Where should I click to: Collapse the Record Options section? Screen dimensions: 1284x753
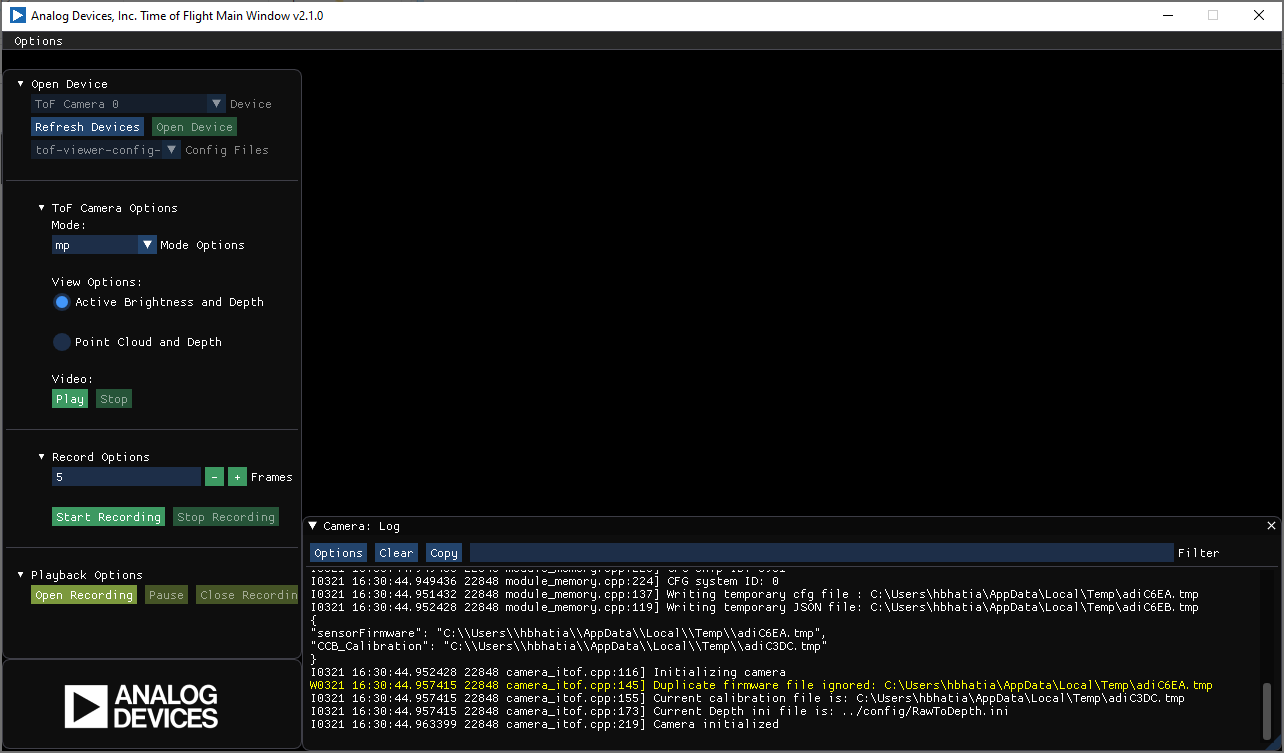coord(41,457)
